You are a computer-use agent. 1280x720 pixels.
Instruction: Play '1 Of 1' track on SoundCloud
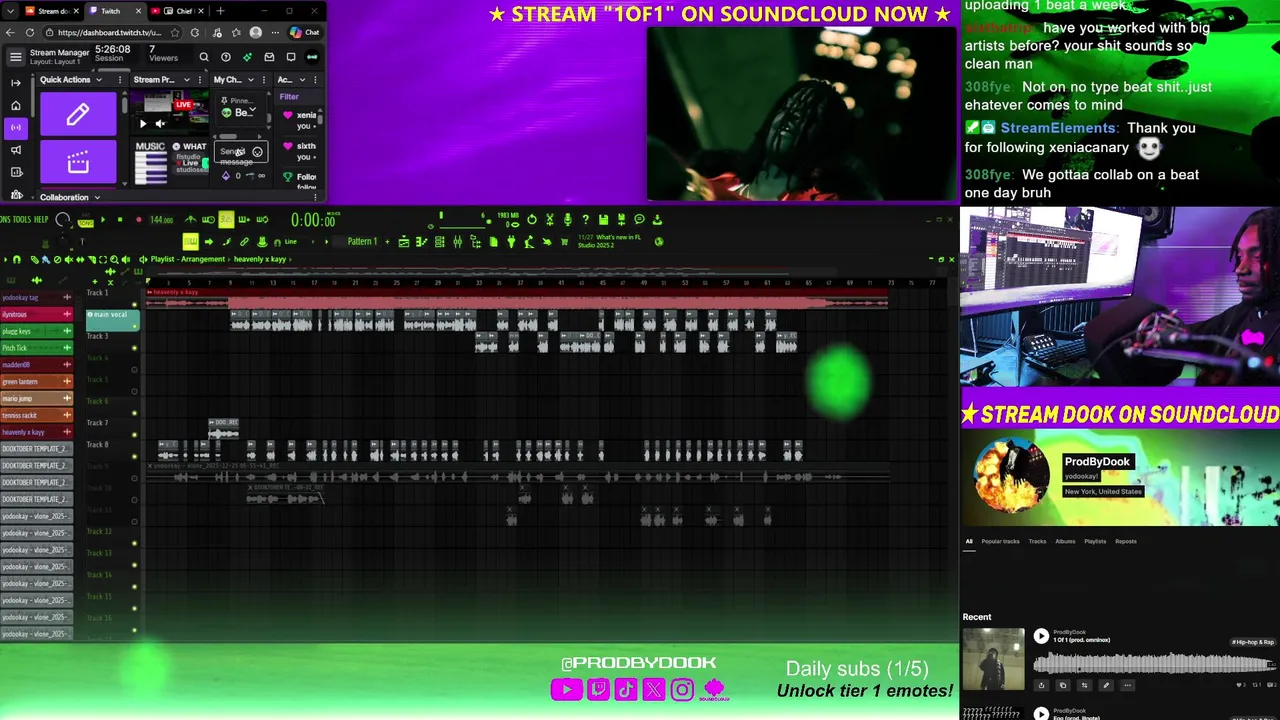(1041, 636)
